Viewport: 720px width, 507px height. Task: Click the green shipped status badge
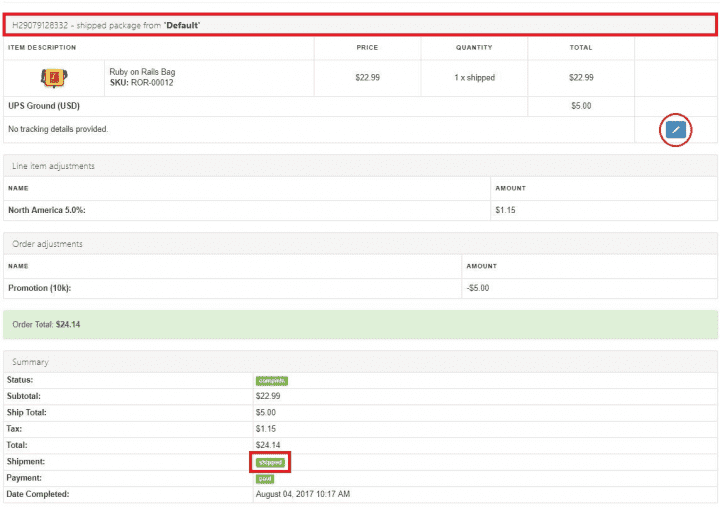click(x=270, y=462)
